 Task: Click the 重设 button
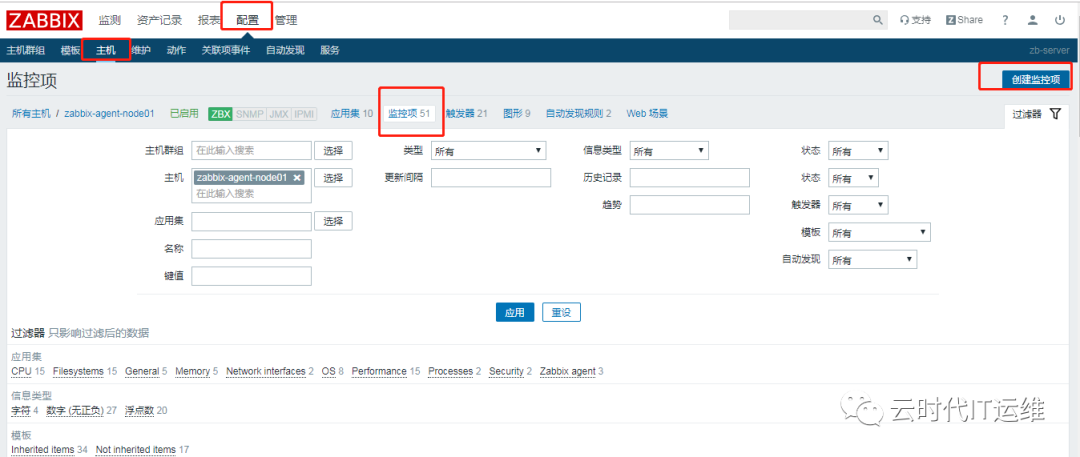(x=561, y=312)
